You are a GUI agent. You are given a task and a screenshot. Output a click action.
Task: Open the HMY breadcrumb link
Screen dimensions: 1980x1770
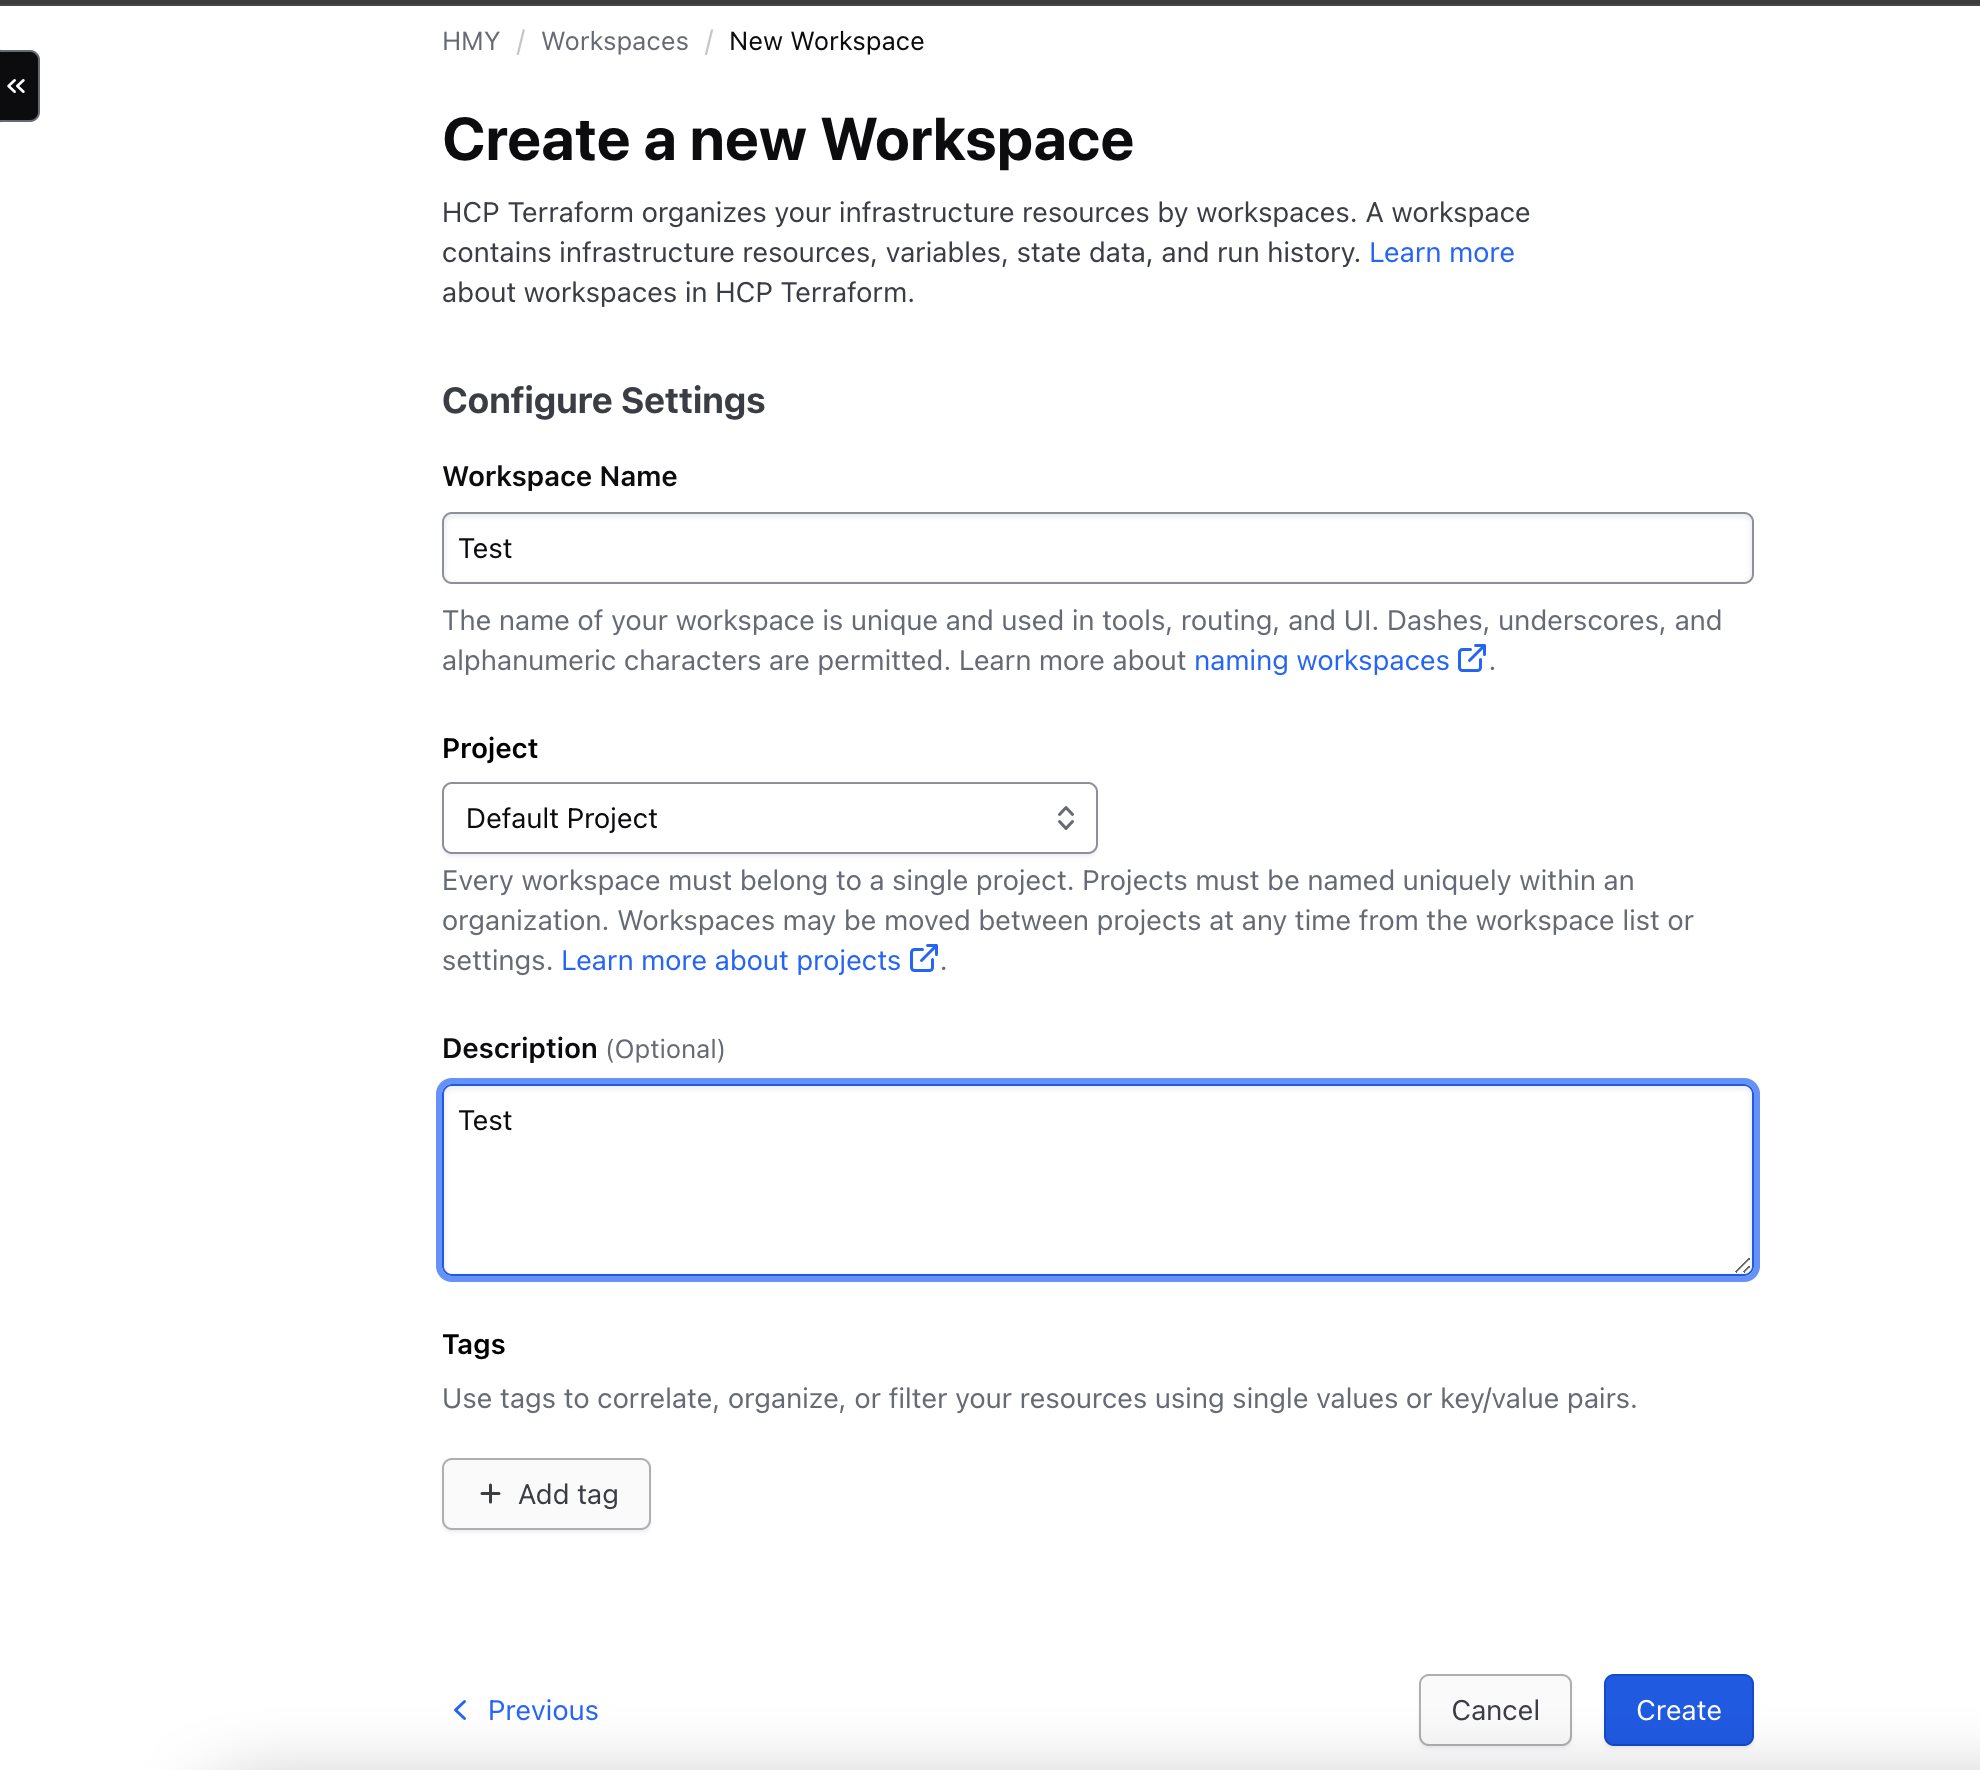click(x=471, y=41)
